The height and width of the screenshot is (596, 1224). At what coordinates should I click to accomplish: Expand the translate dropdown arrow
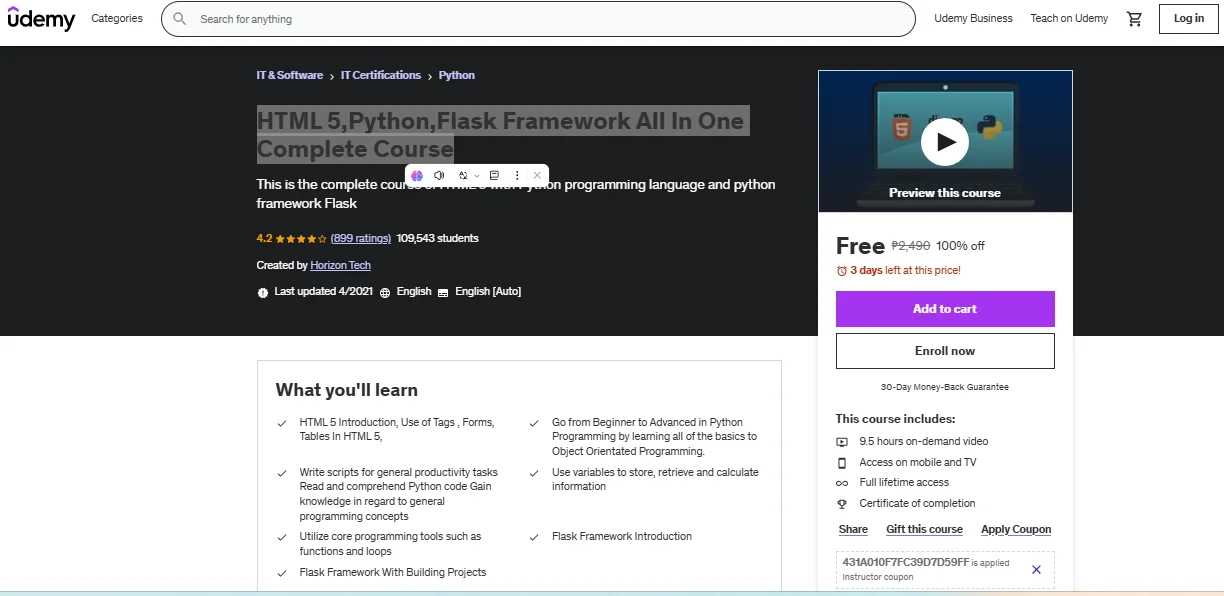[x=477, y=176]
